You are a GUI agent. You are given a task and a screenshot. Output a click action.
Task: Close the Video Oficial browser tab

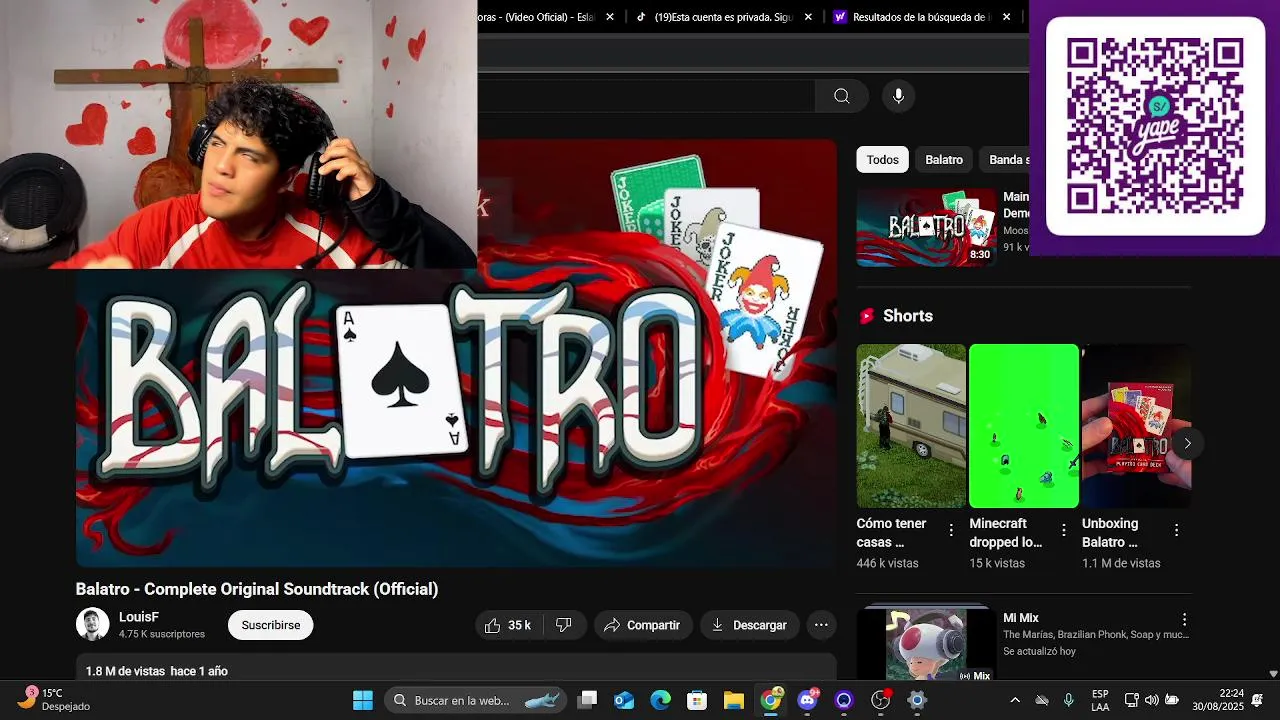click(x=610, y=17)
